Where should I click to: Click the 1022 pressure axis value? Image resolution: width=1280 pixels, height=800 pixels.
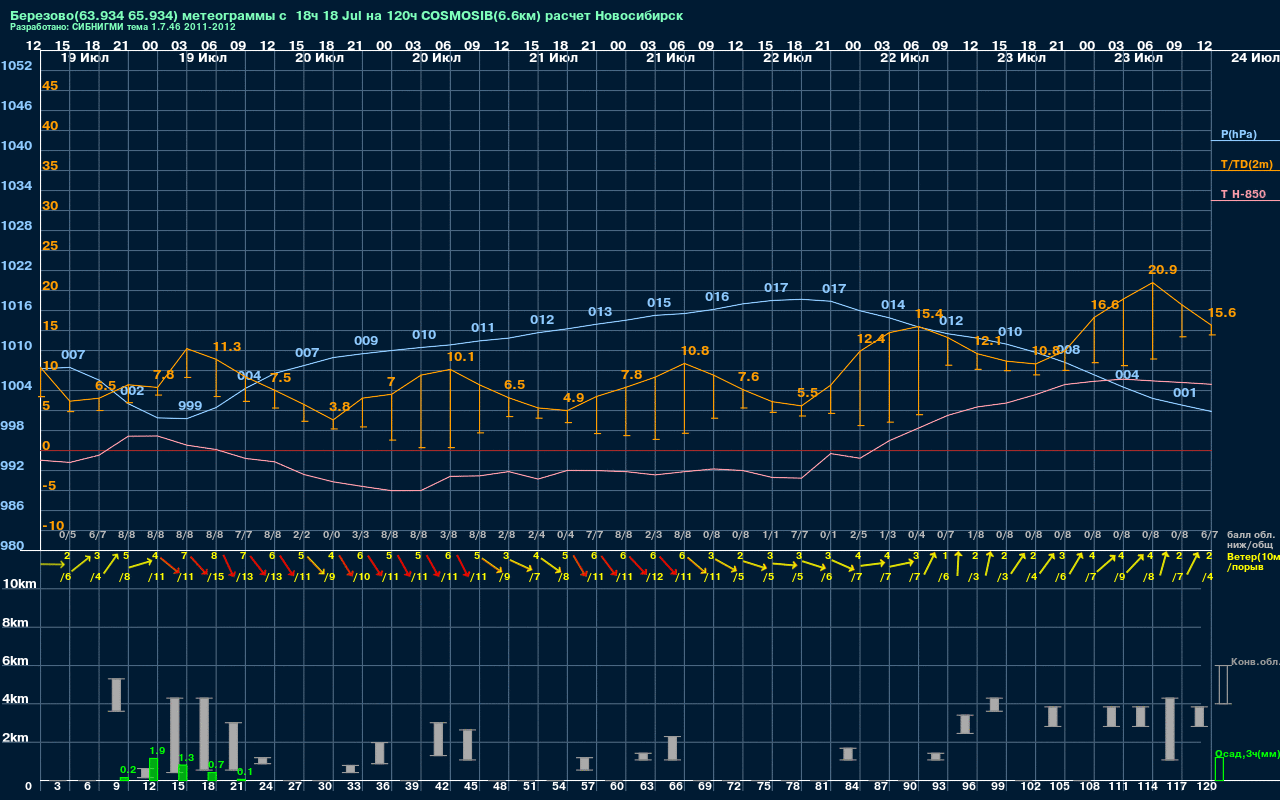pos(17,266)
